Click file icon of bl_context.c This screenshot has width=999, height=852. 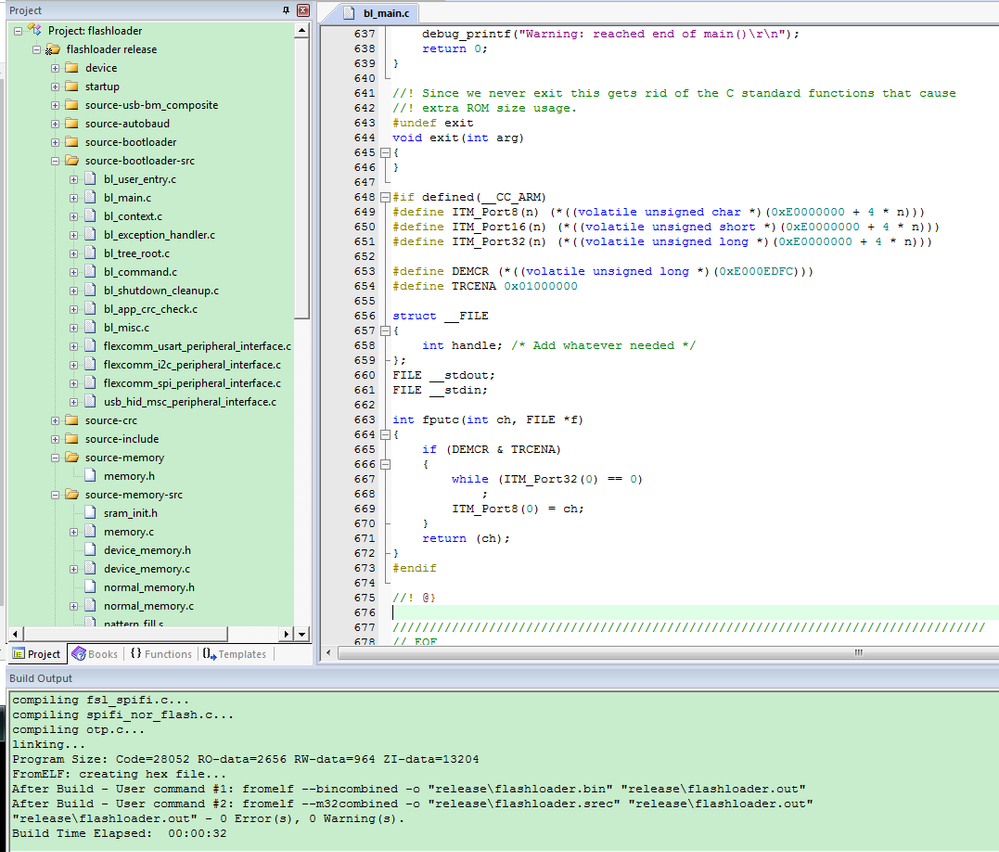(x=90, y=216)
